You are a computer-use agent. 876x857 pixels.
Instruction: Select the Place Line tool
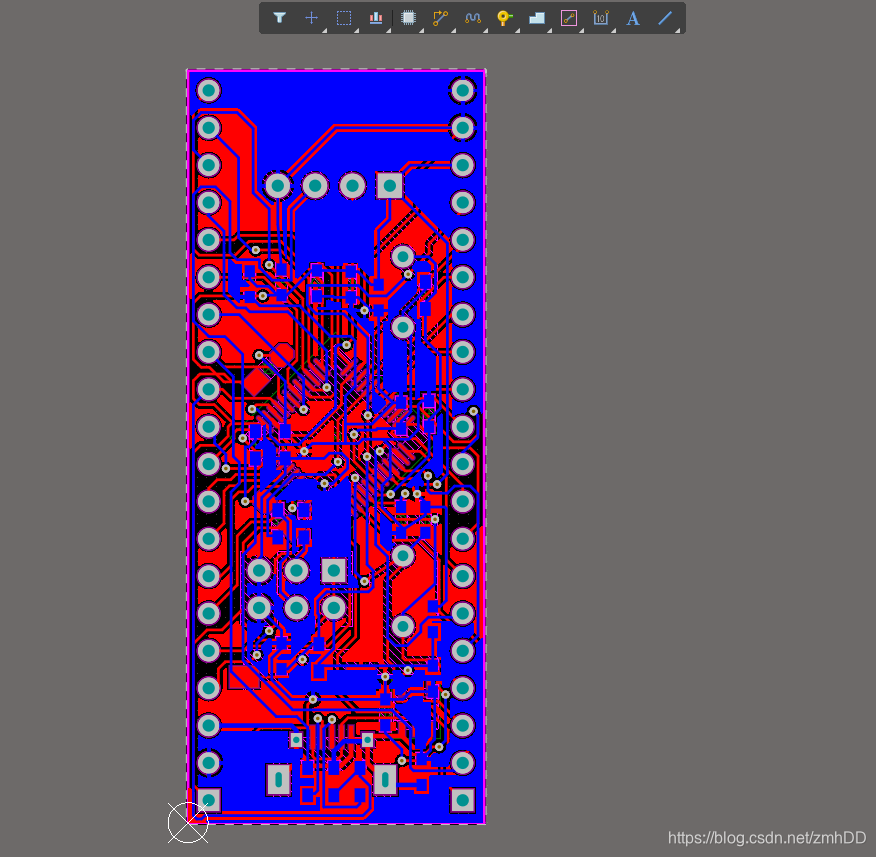point(665,17)
